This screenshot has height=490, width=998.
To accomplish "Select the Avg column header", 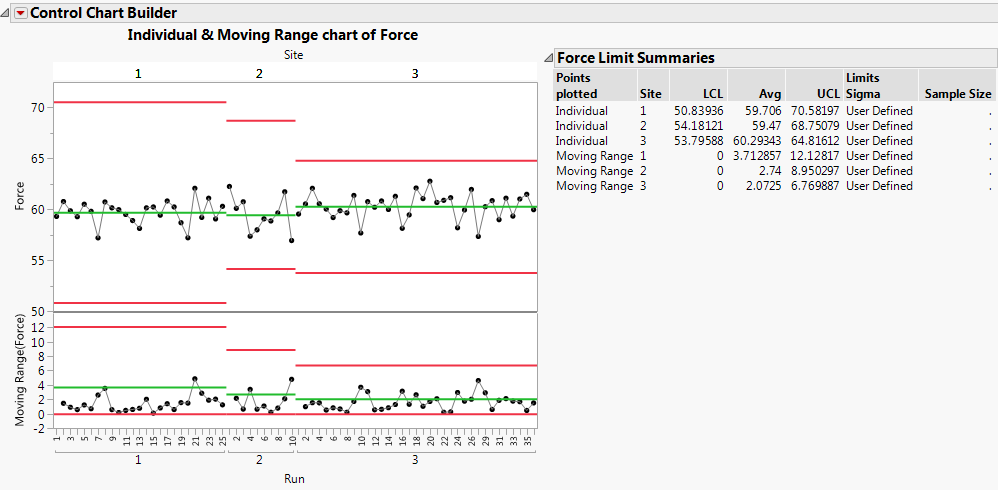I will tap(768, 93).
